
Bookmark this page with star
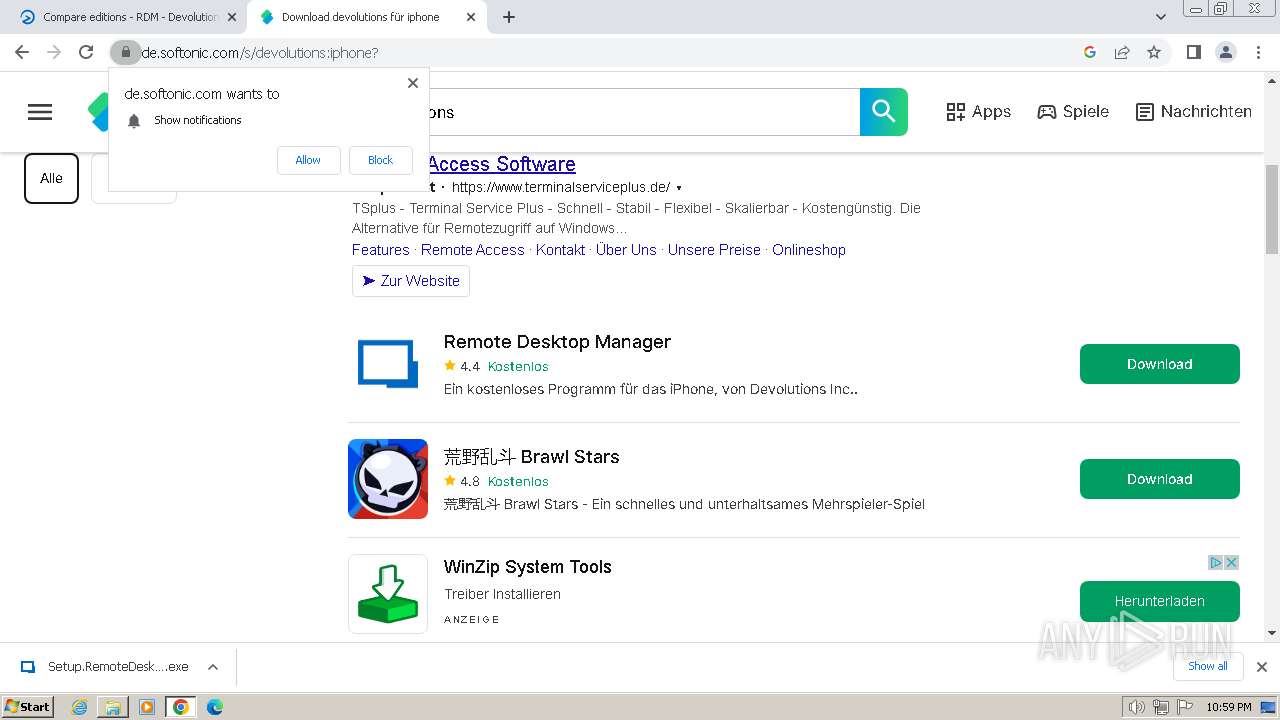coord(1154,52)
